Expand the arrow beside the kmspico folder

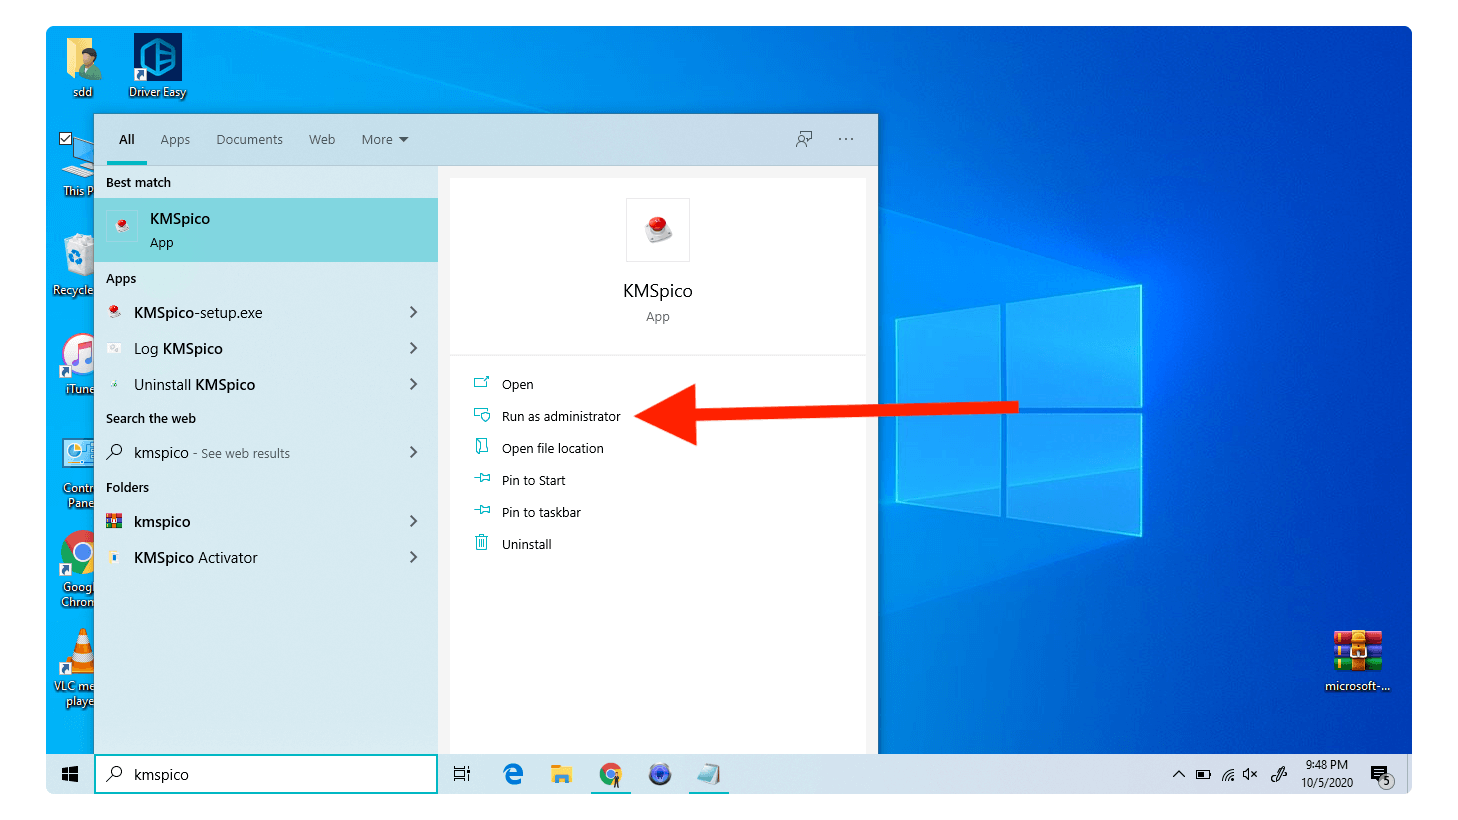413,522
